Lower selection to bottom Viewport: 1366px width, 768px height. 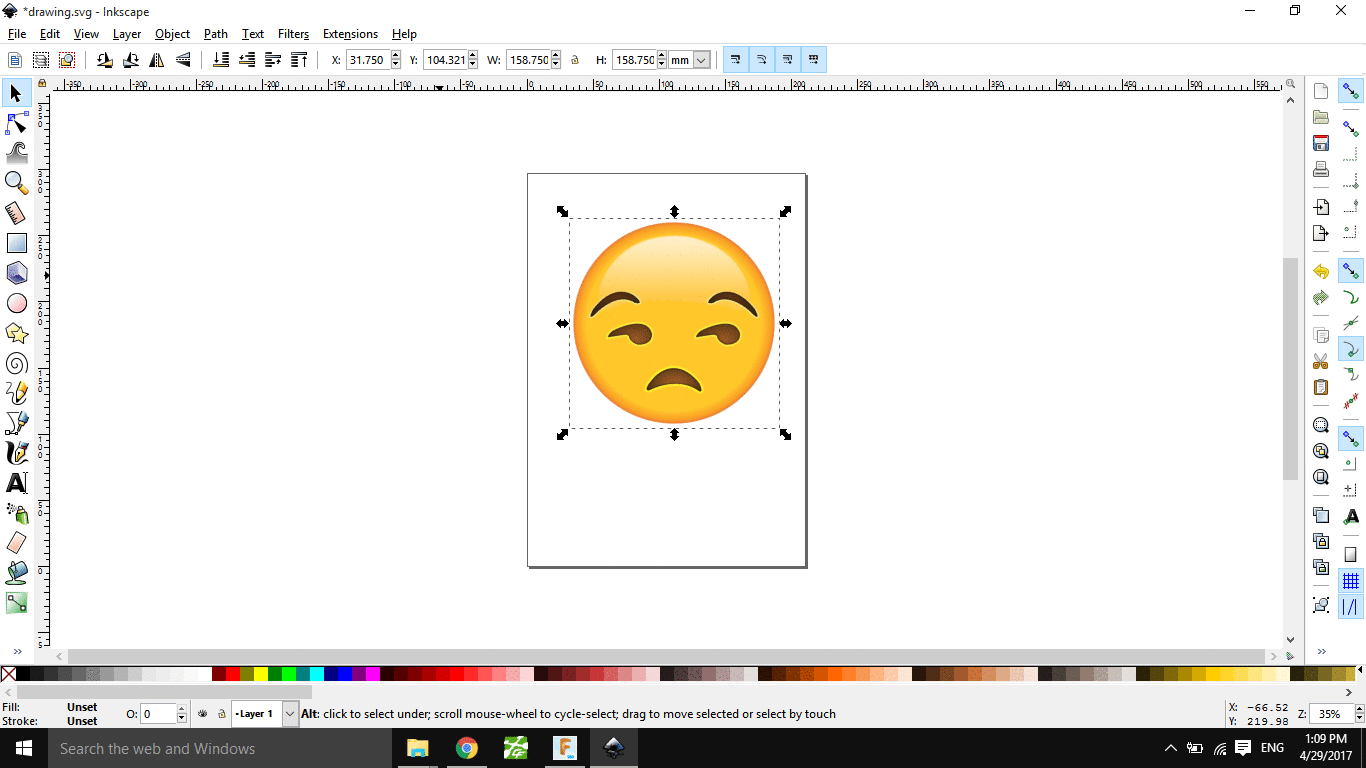point(221,60)
